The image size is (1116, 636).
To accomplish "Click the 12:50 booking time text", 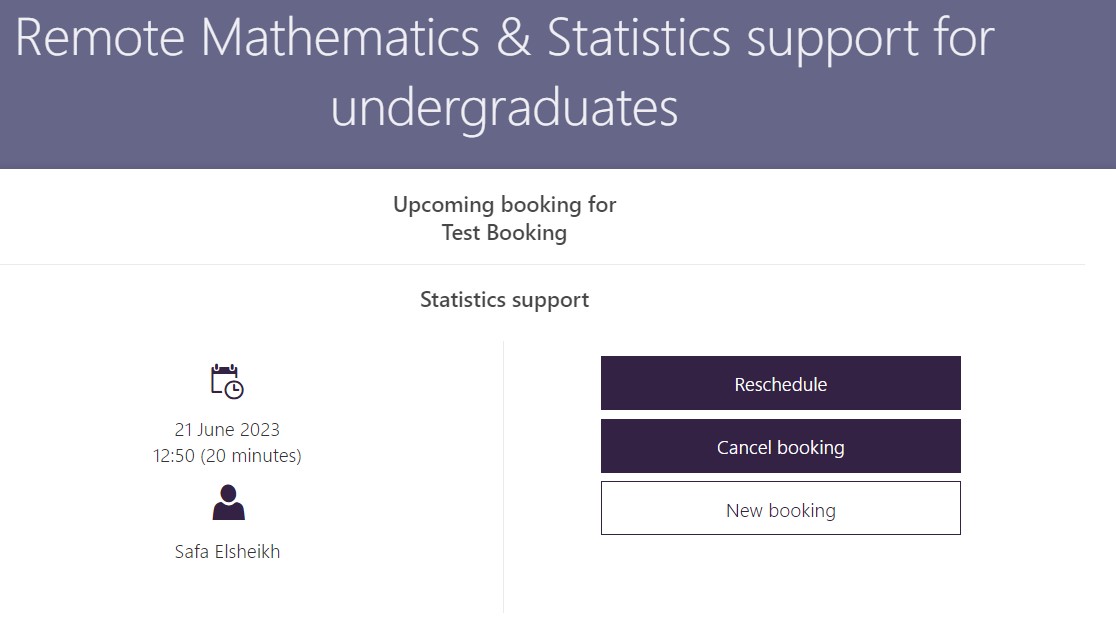I will (x=173, y=456).
